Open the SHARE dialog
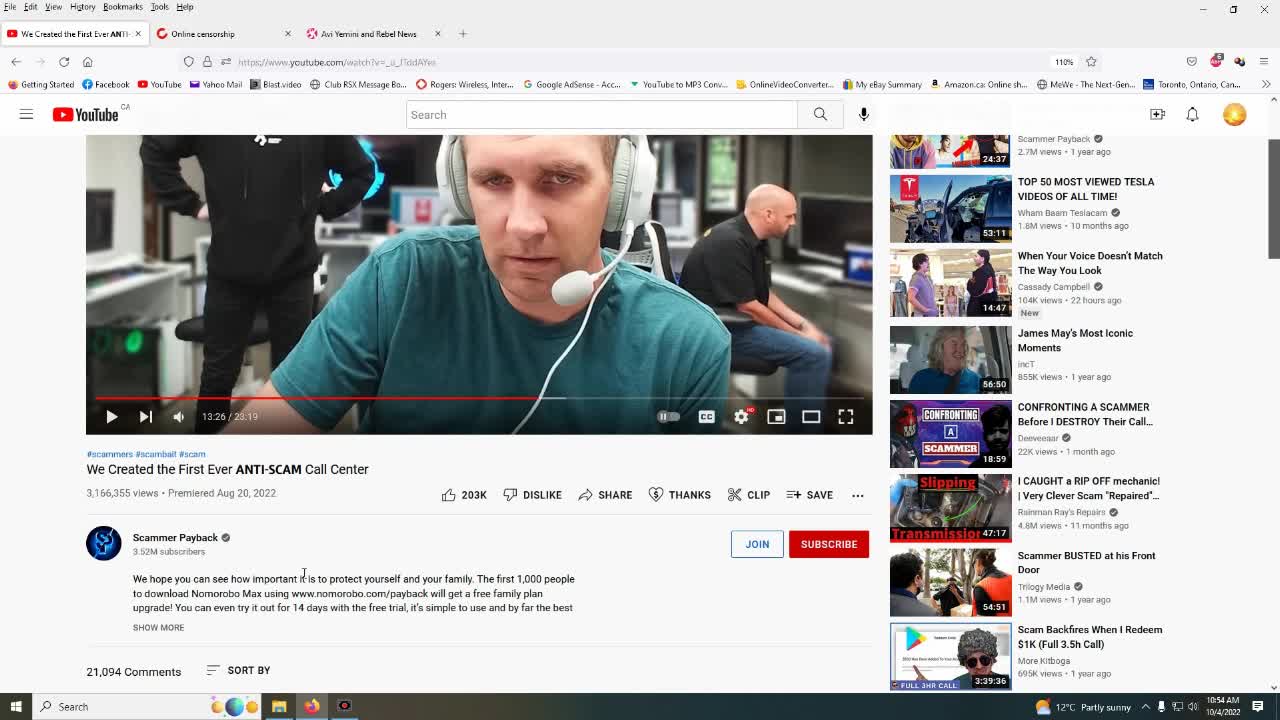Screen dimensions: 1280x720 tap(605, 495)
